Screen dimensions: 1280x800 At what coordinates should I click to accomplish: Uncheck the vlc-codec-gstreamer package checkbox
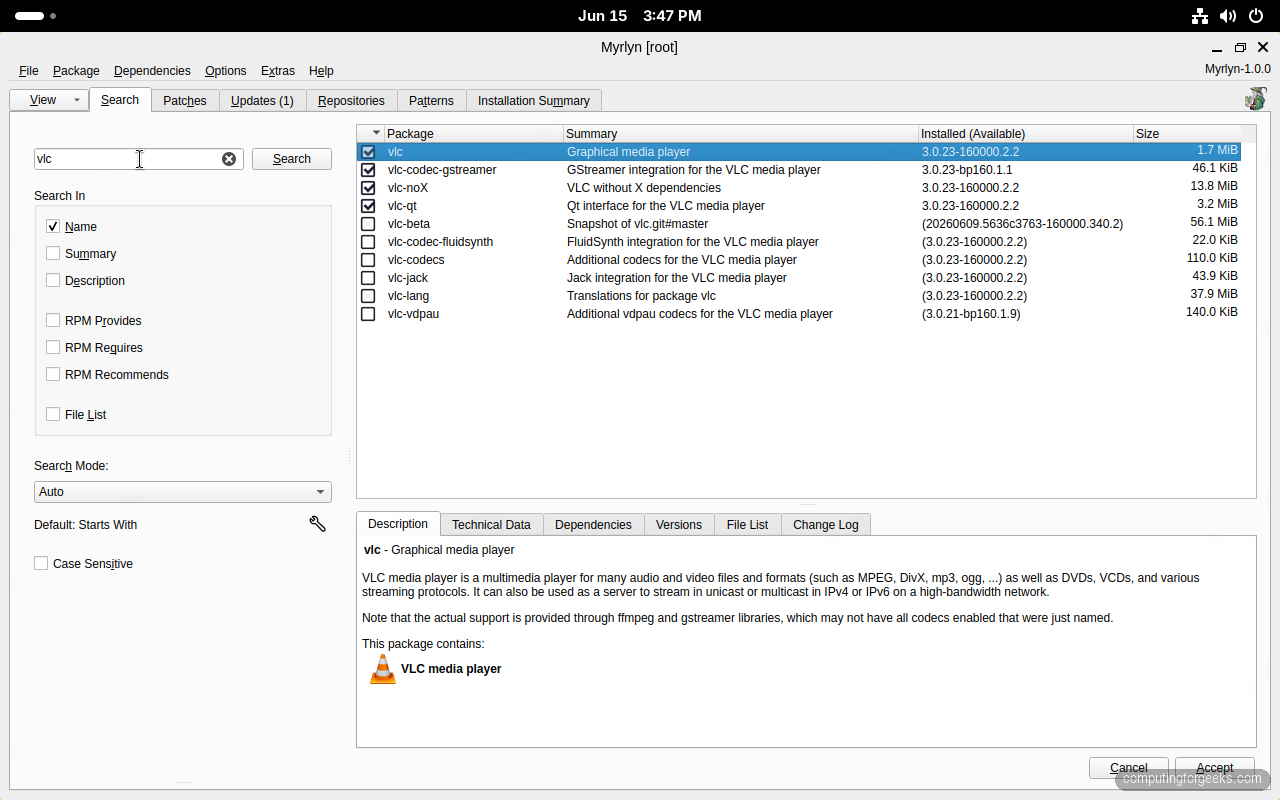368,170
